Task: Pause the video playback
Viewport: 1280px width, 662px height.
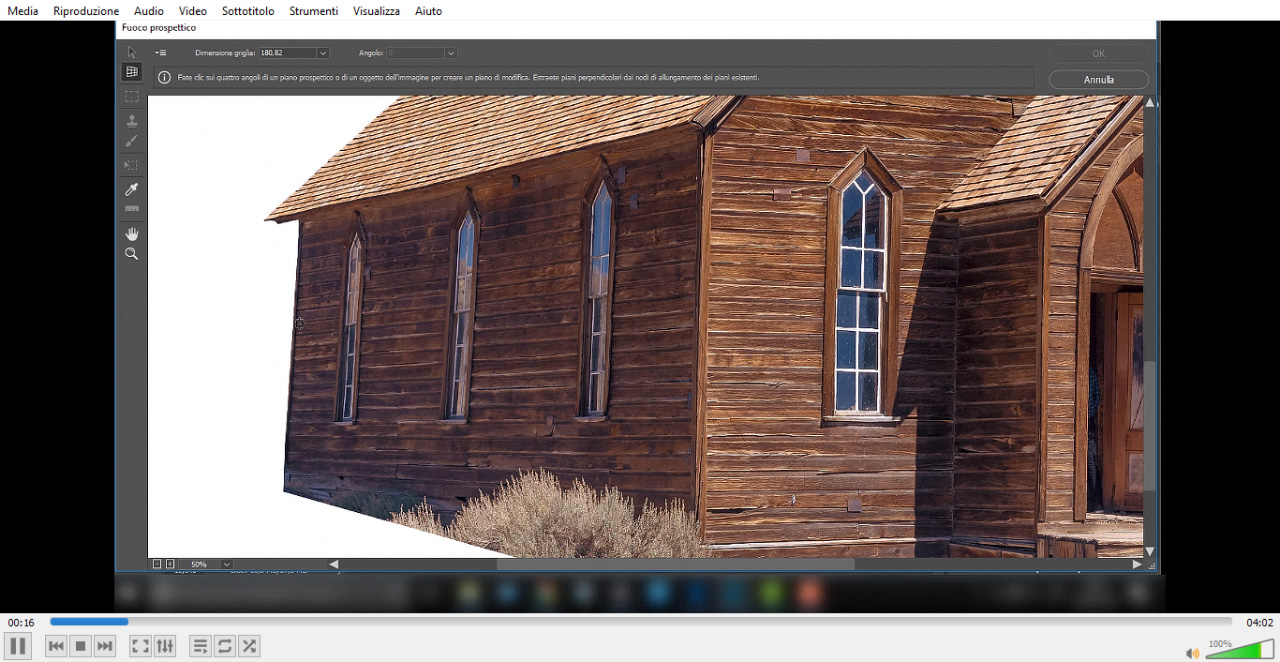Action: 18,646
